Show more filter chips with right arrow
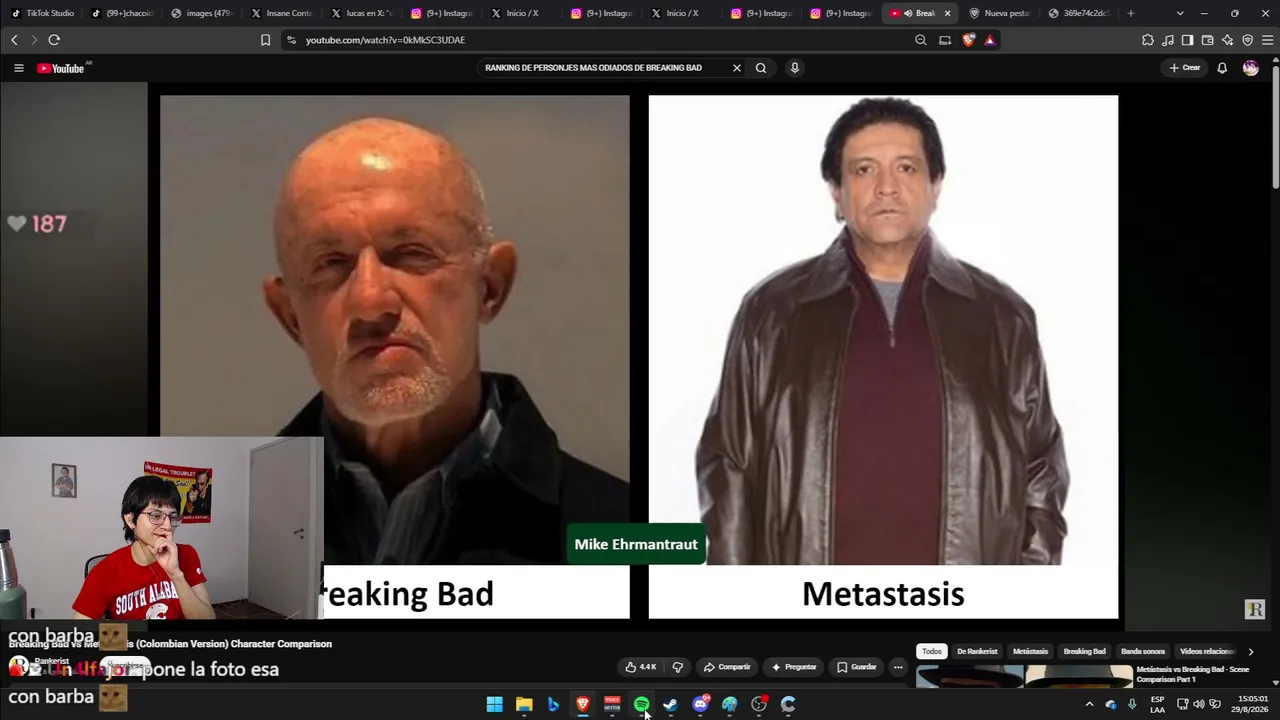The height and width of the screenshot is (720, 1280). coord(1250,652)
